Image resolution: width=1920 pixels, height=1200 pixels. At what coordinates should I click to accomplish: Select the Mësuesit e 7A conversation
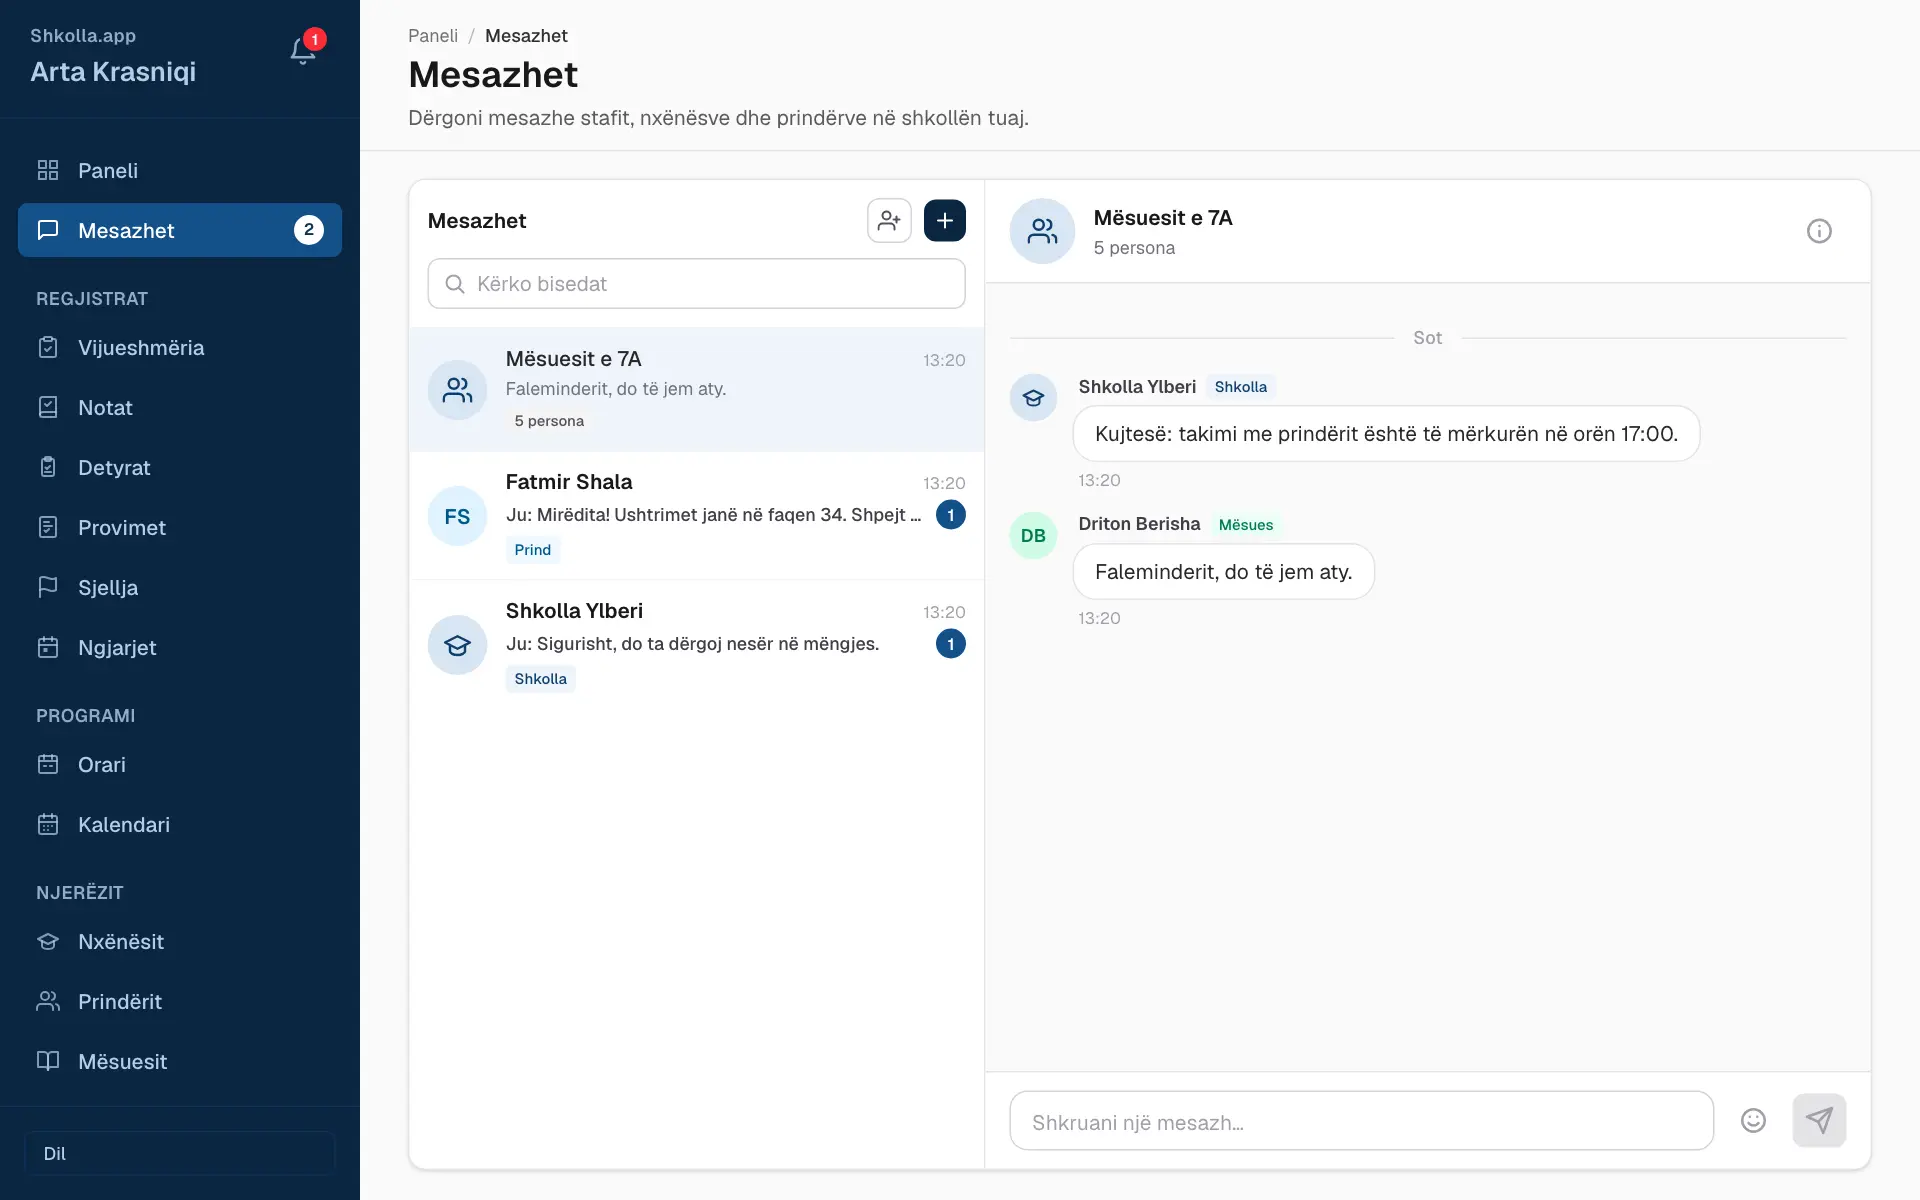tap(697, 390)
